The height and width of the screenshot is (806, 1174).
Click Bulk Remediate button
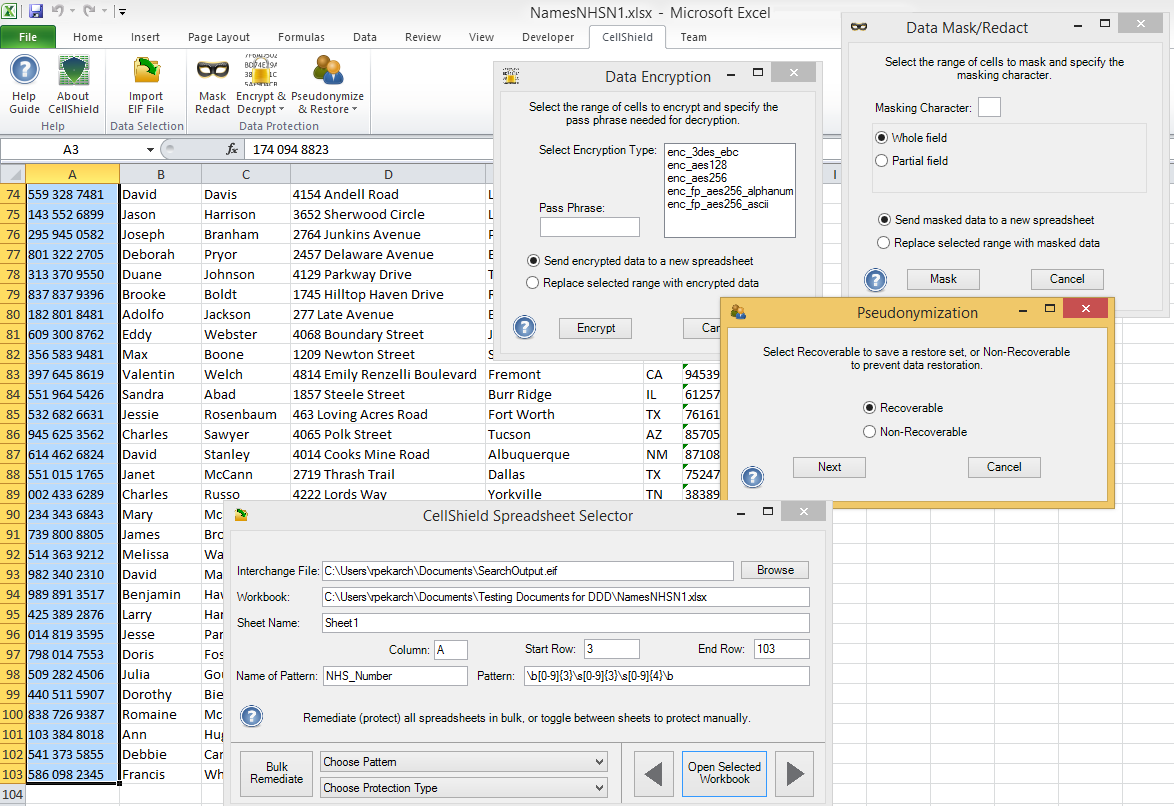click(x=276, y=773)
